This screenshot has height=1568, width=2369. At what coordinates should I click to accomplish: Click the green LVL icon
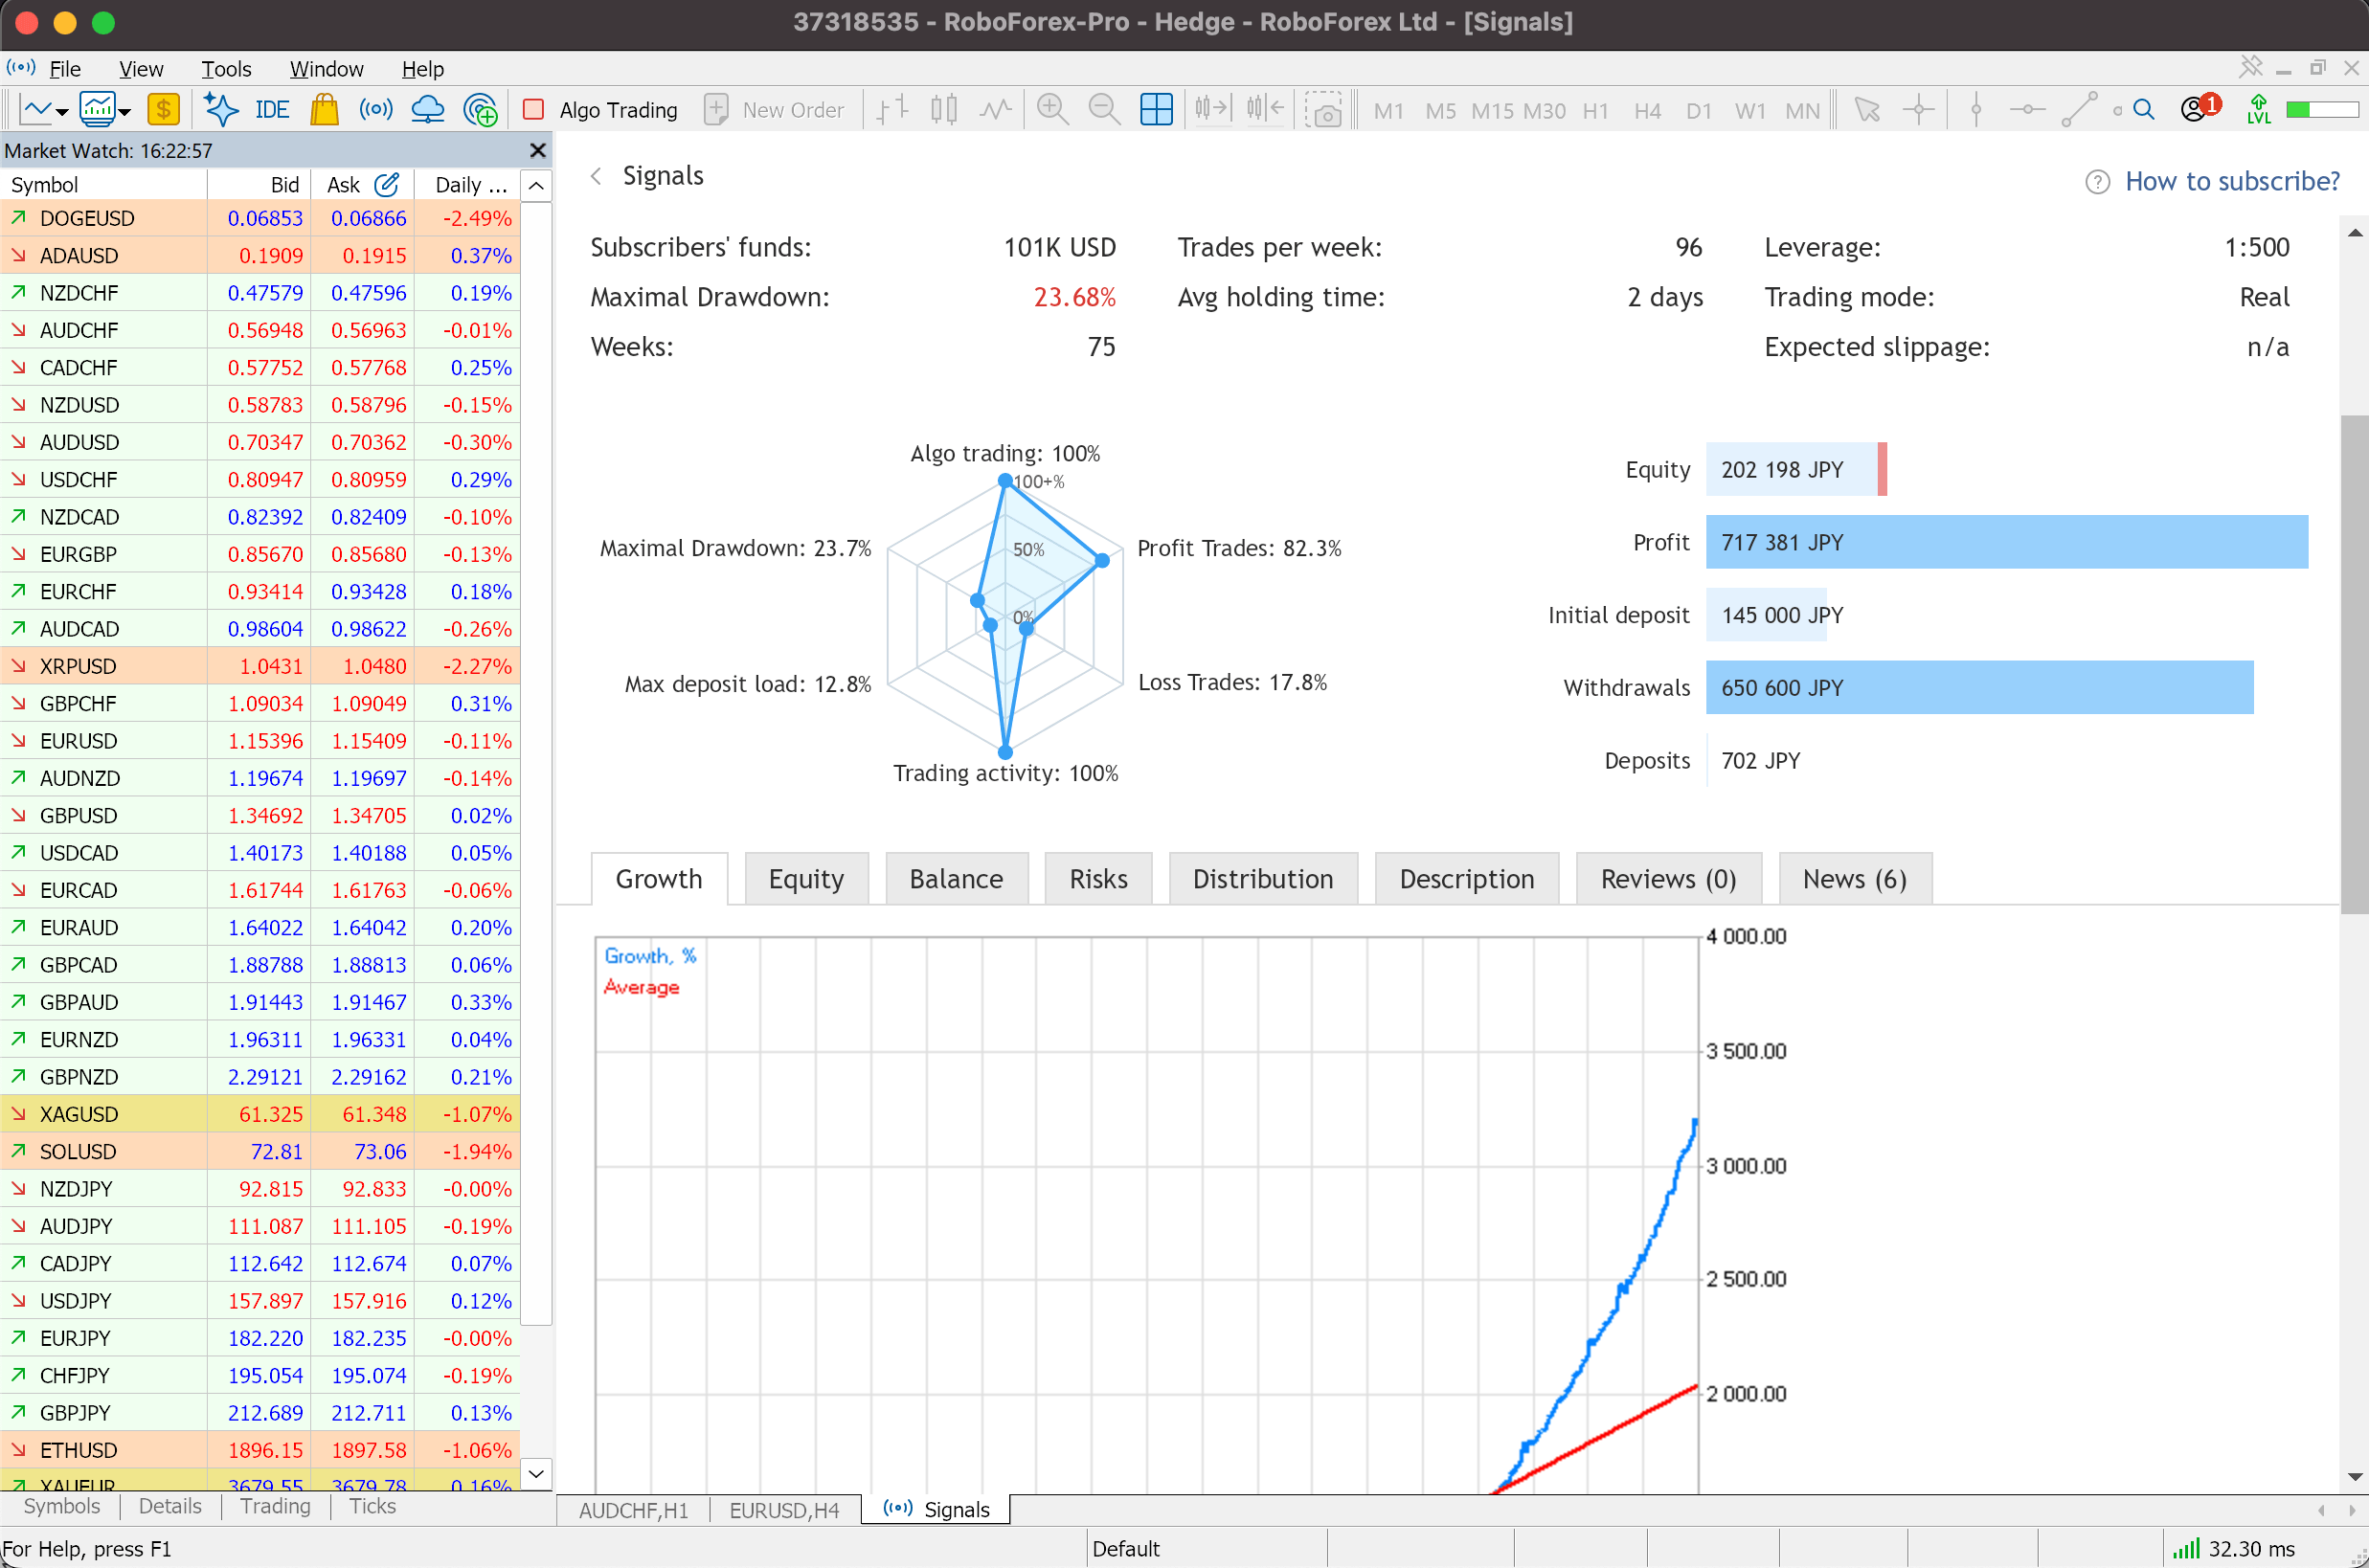2258,109
